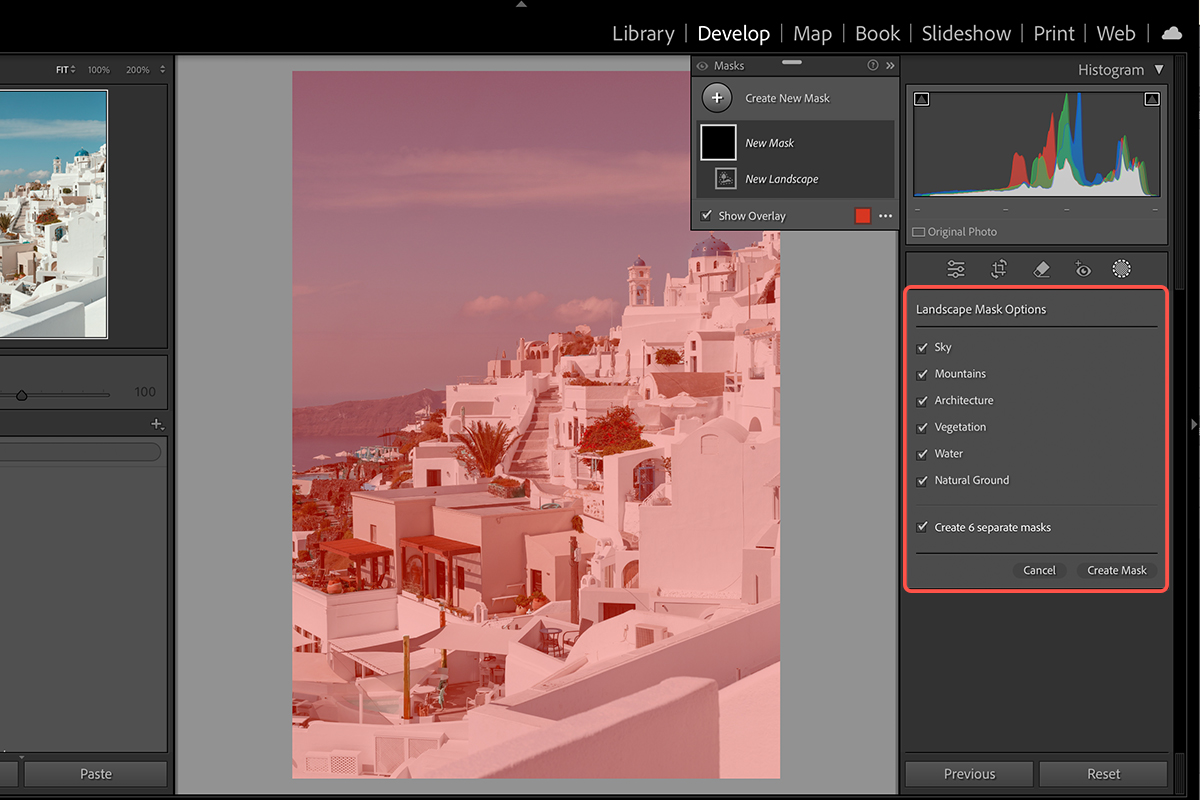The image size is (1200, 800).
Task: Open the Masking tool circle icon
Action: click(x=1122, y=269)
